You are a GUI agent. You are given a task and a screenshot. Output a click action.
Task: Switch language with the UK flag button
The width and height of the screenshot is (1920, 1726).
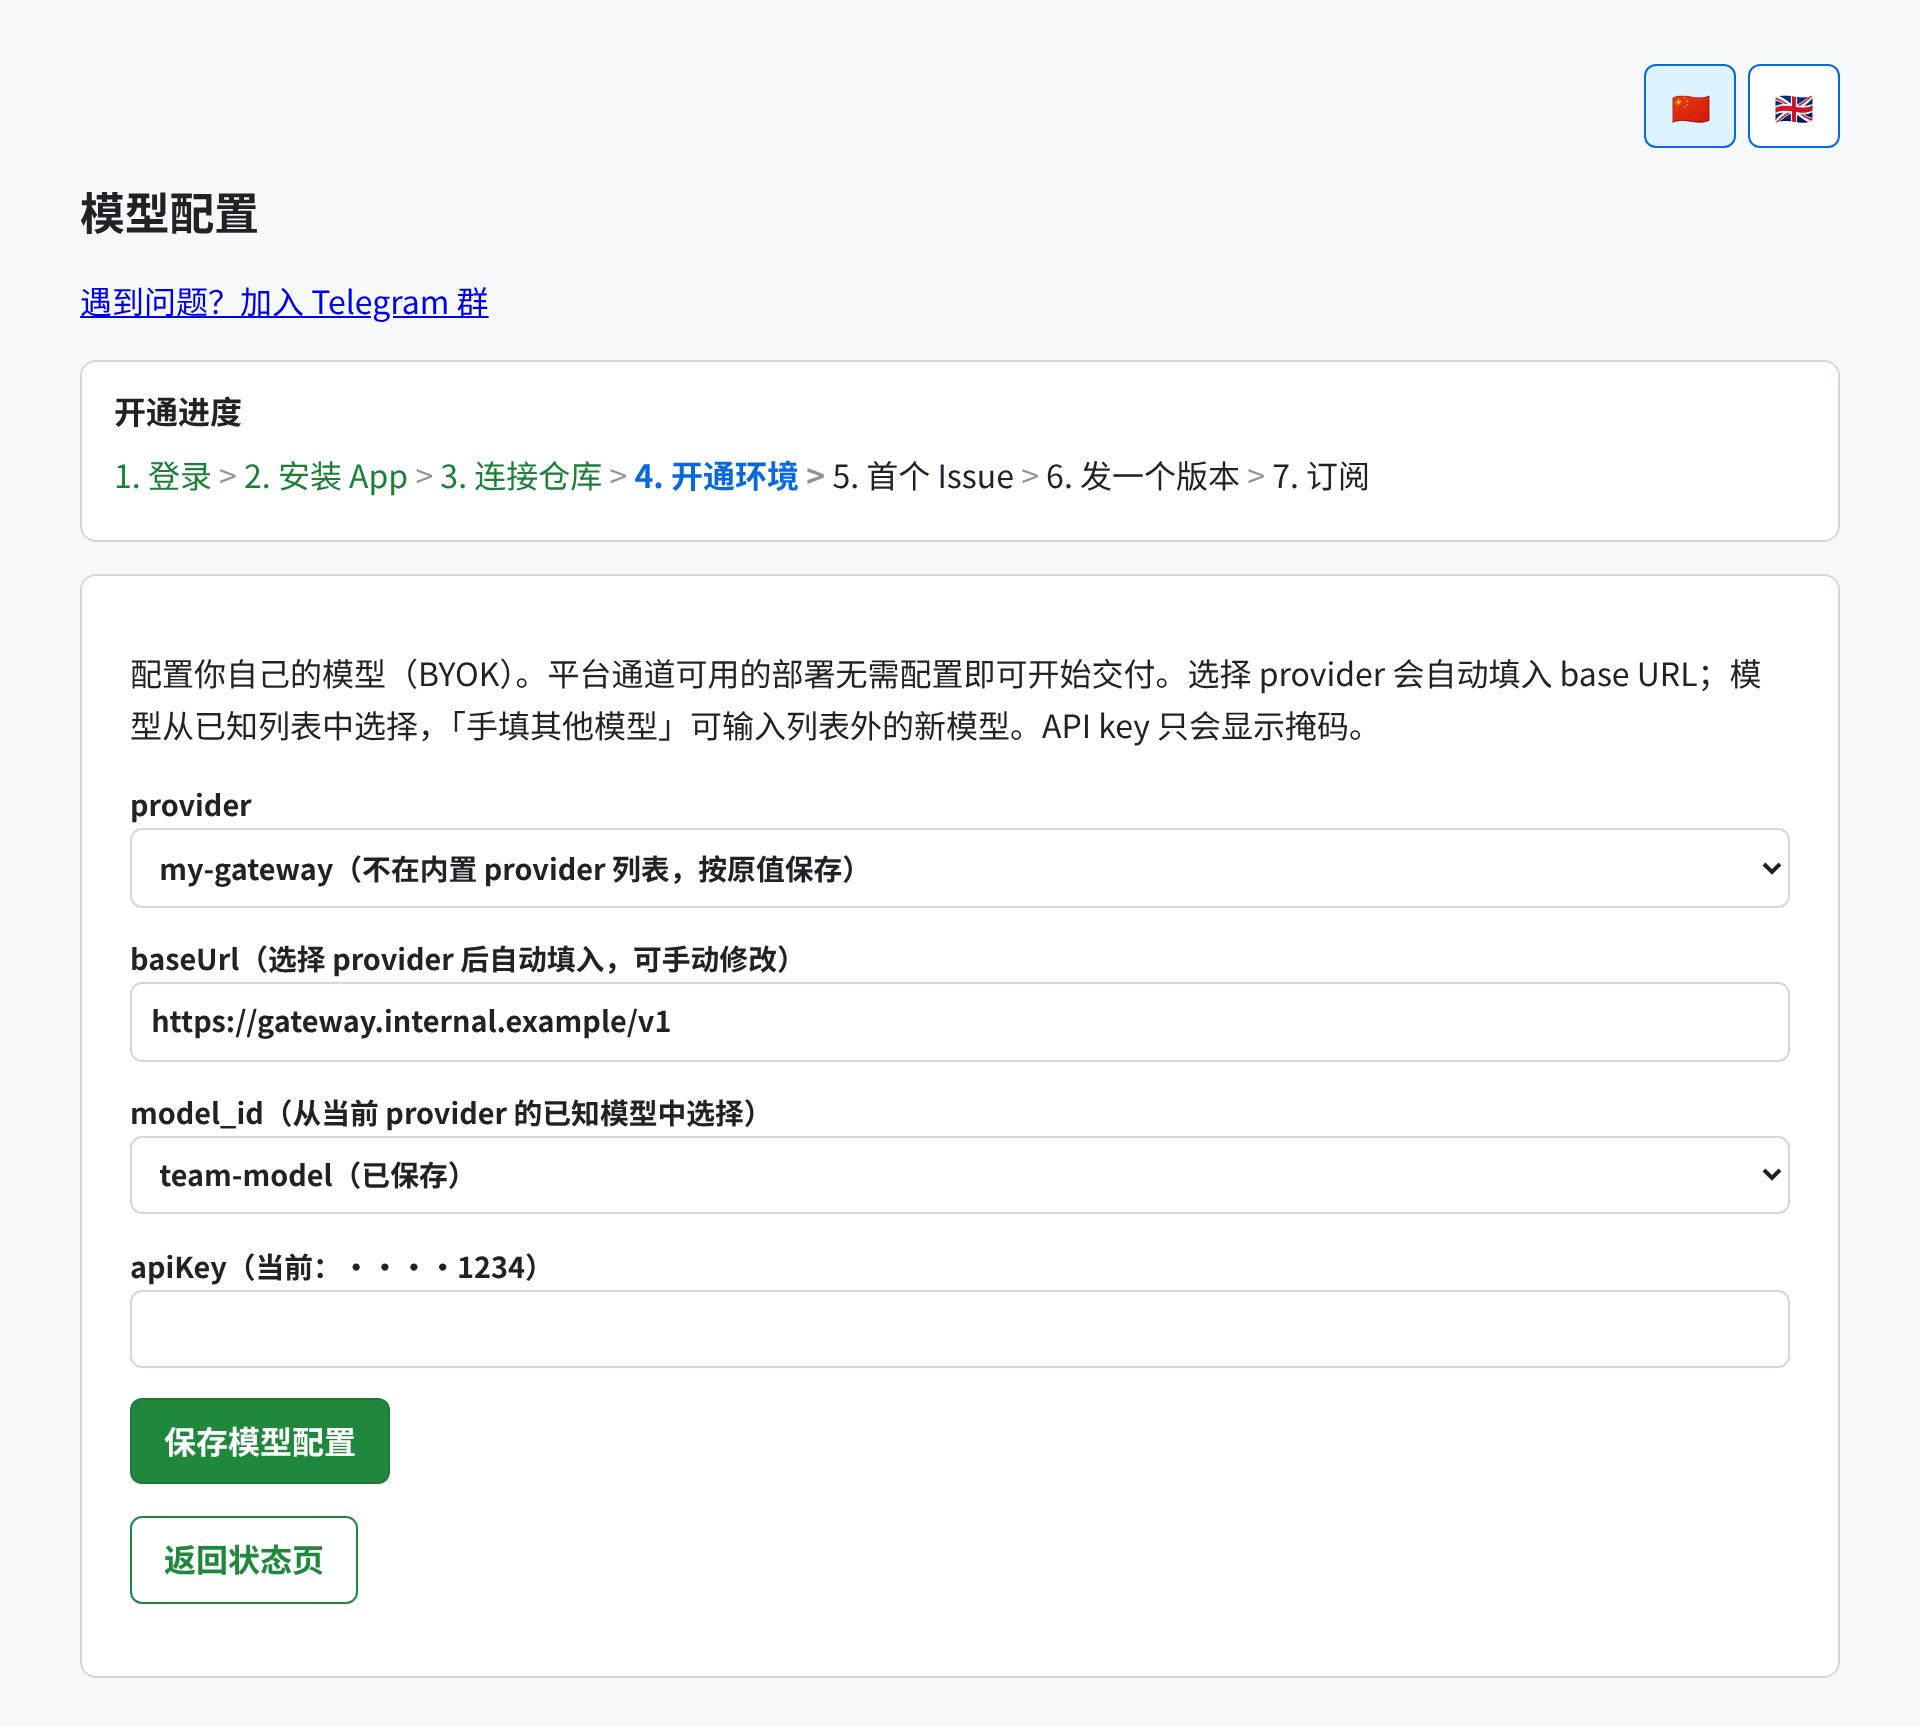click(x=1793, y=106)
